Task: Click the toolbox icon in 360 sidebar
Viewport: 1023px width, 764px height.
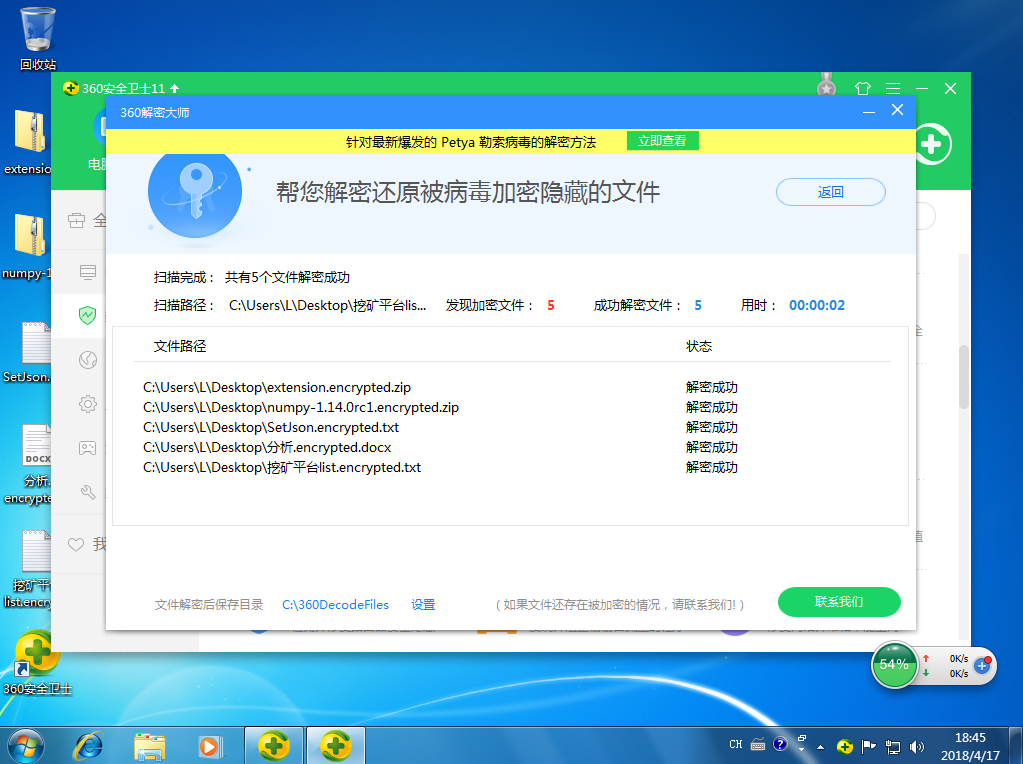Action: [x=76, y=220]
